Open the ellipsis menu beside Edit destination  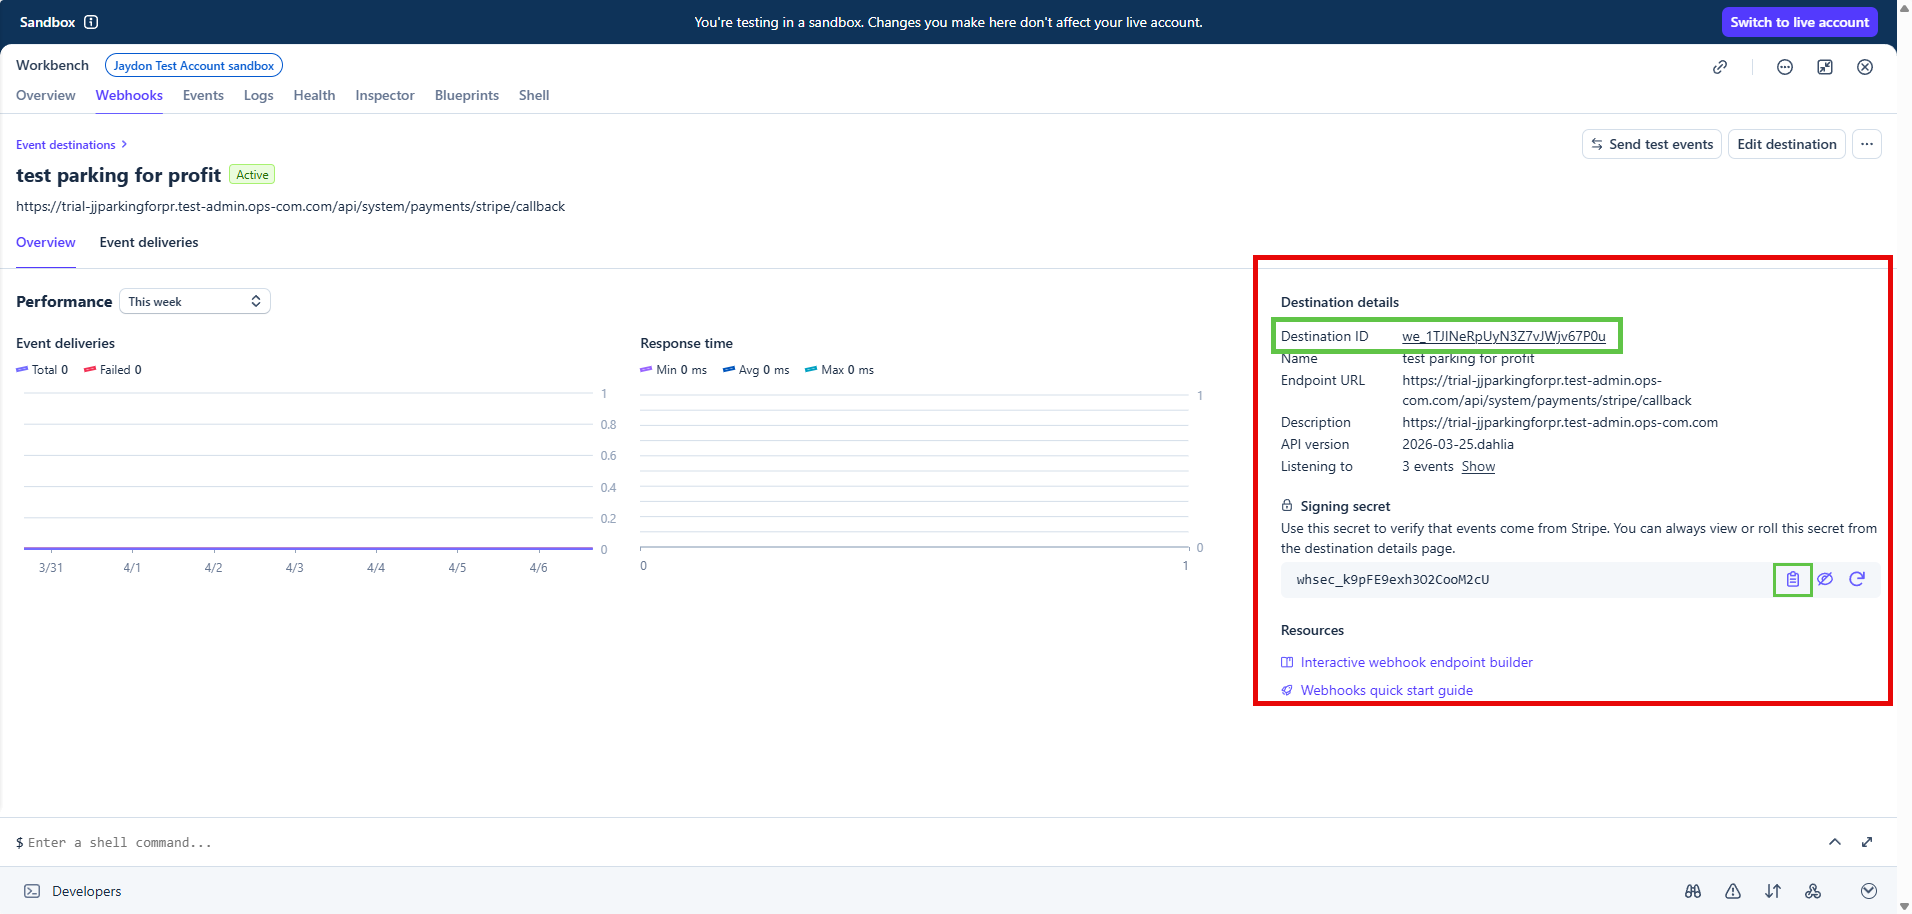tap(1867, 144)
